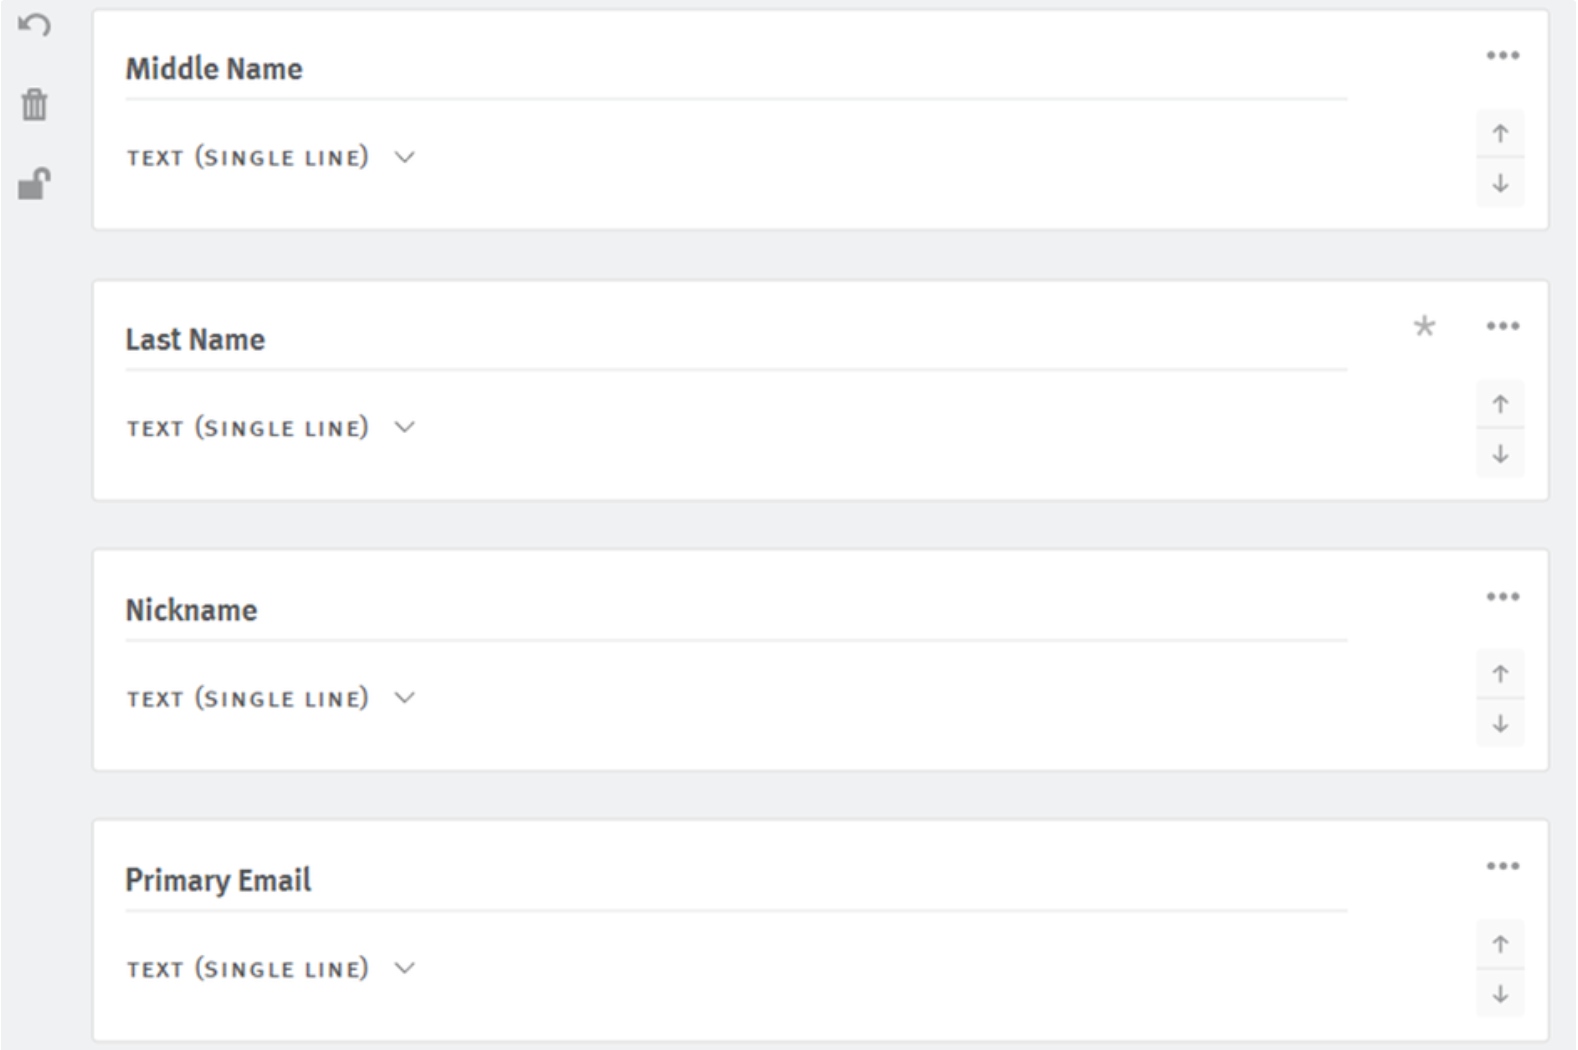The width and height of the screenshot is (1578, 1050).
Task: Move Middle Name field down
Action: point(1500,183)
